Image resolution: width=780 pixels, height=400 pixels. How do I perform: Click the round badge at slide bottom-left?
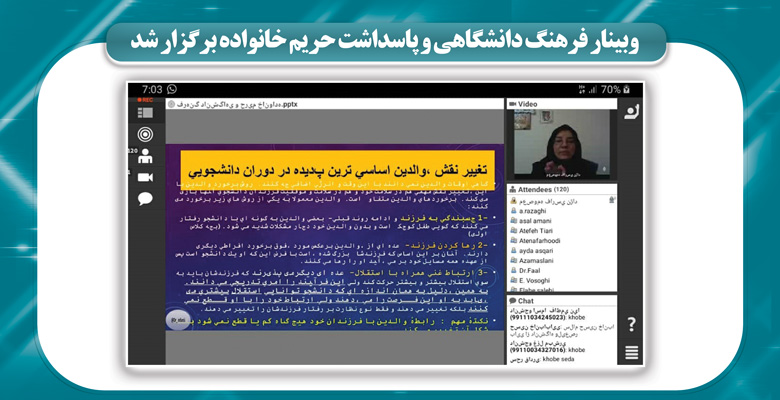pyautogui.click(x=178, y=321)
